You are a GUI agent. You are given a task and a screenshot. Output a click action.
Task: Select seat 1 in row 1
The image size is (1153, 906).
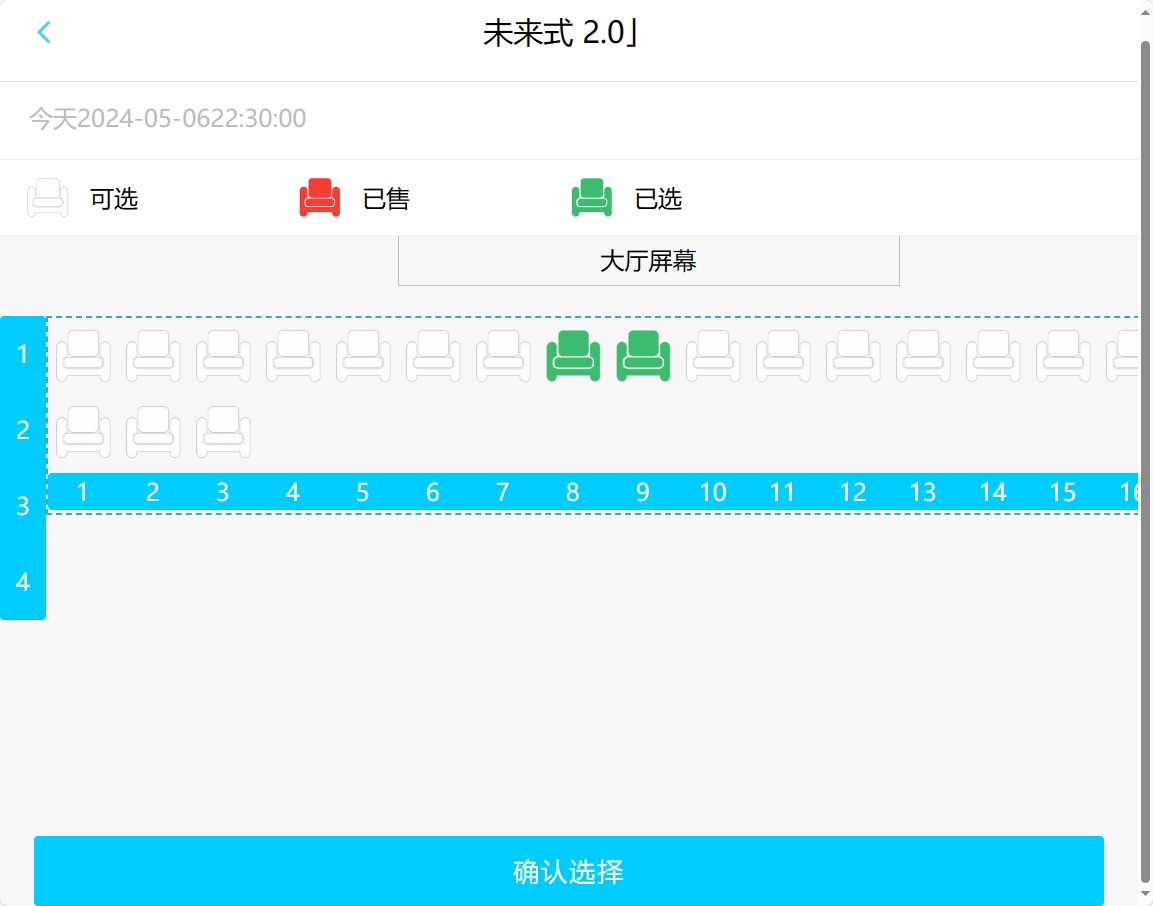(82, 355)
